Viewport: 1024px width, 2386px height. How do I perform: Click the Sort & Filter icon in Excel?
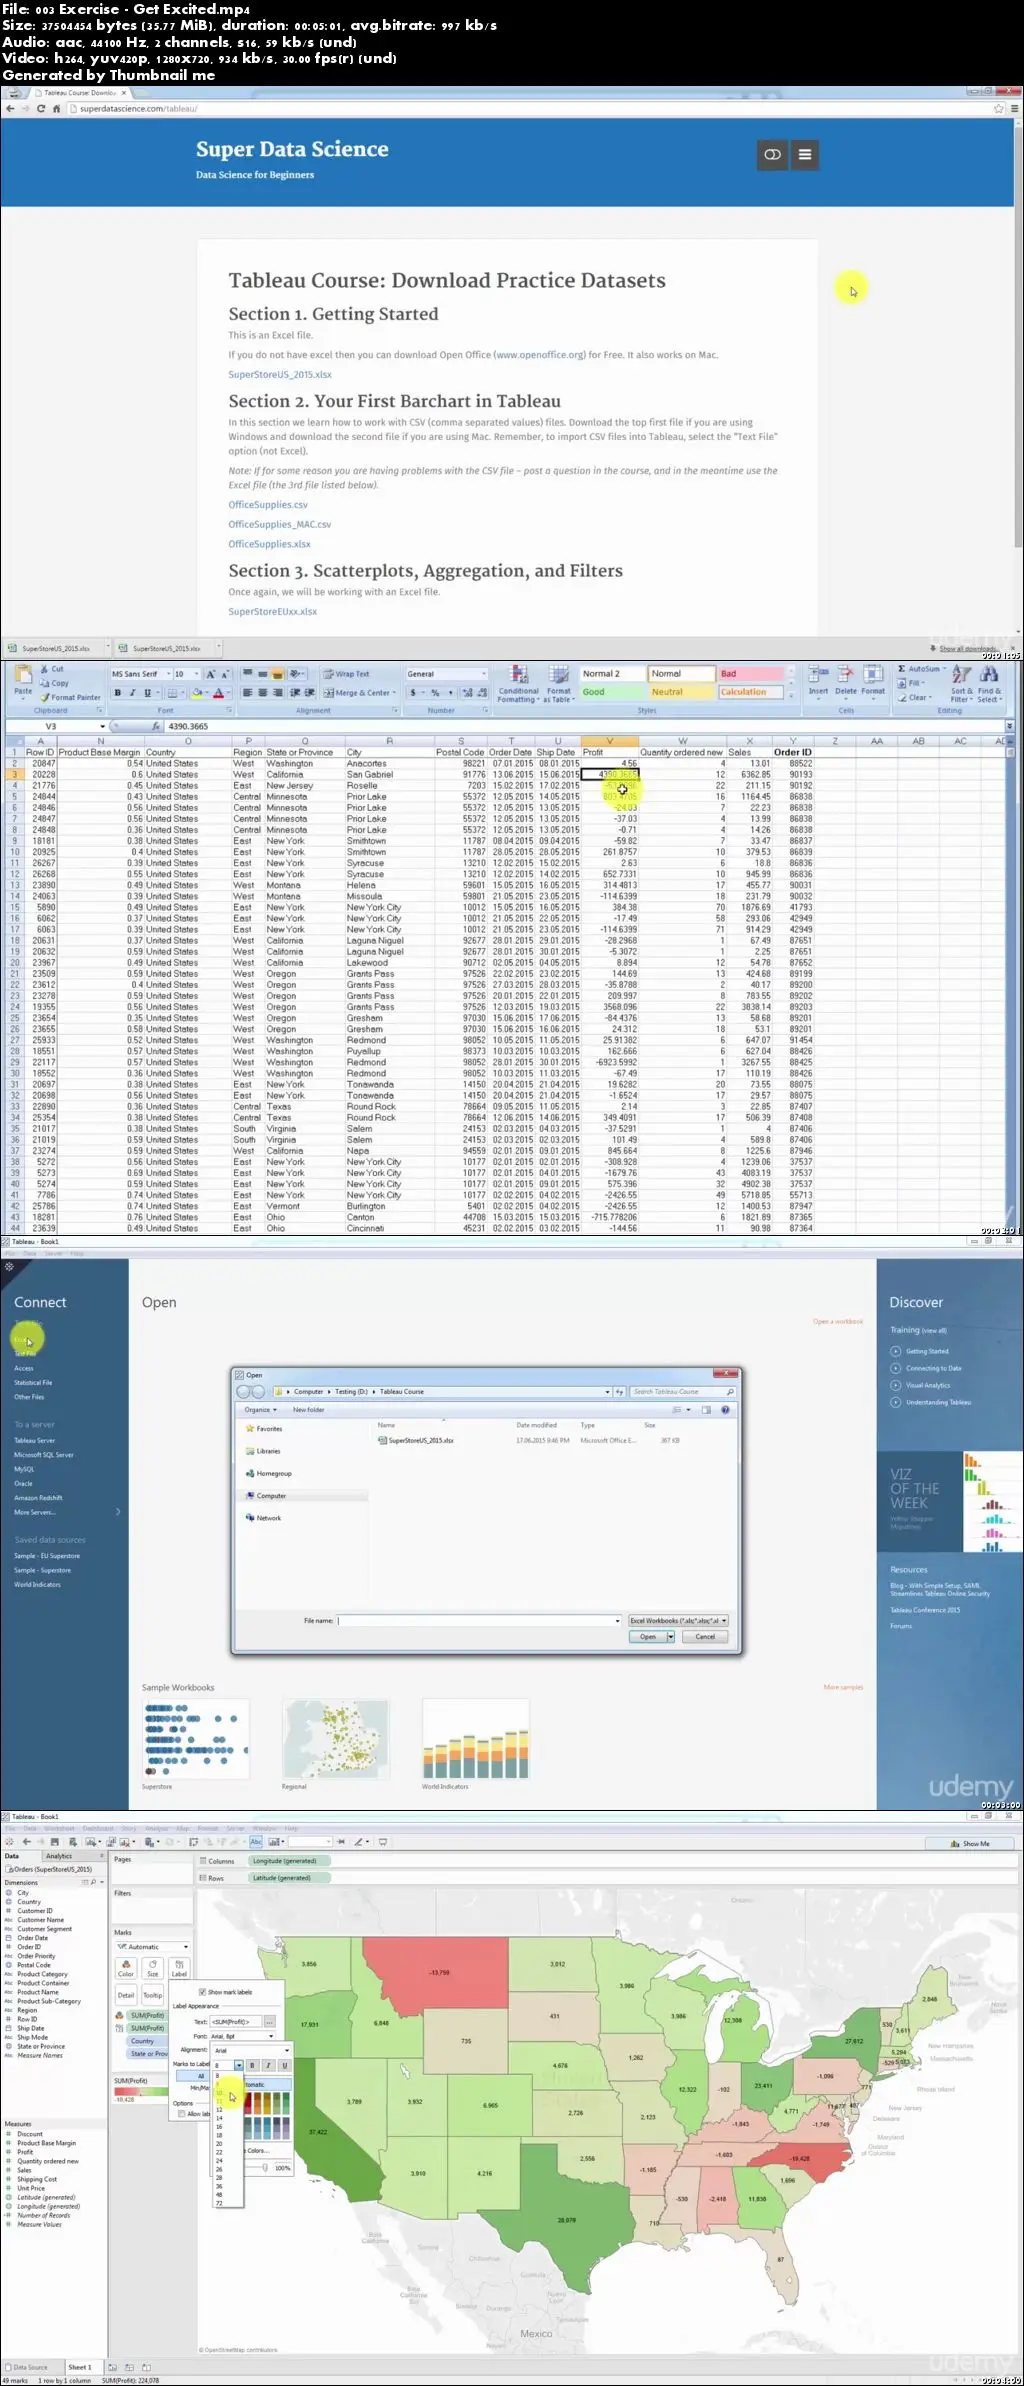pyautogui.click(x=961, y=684)
